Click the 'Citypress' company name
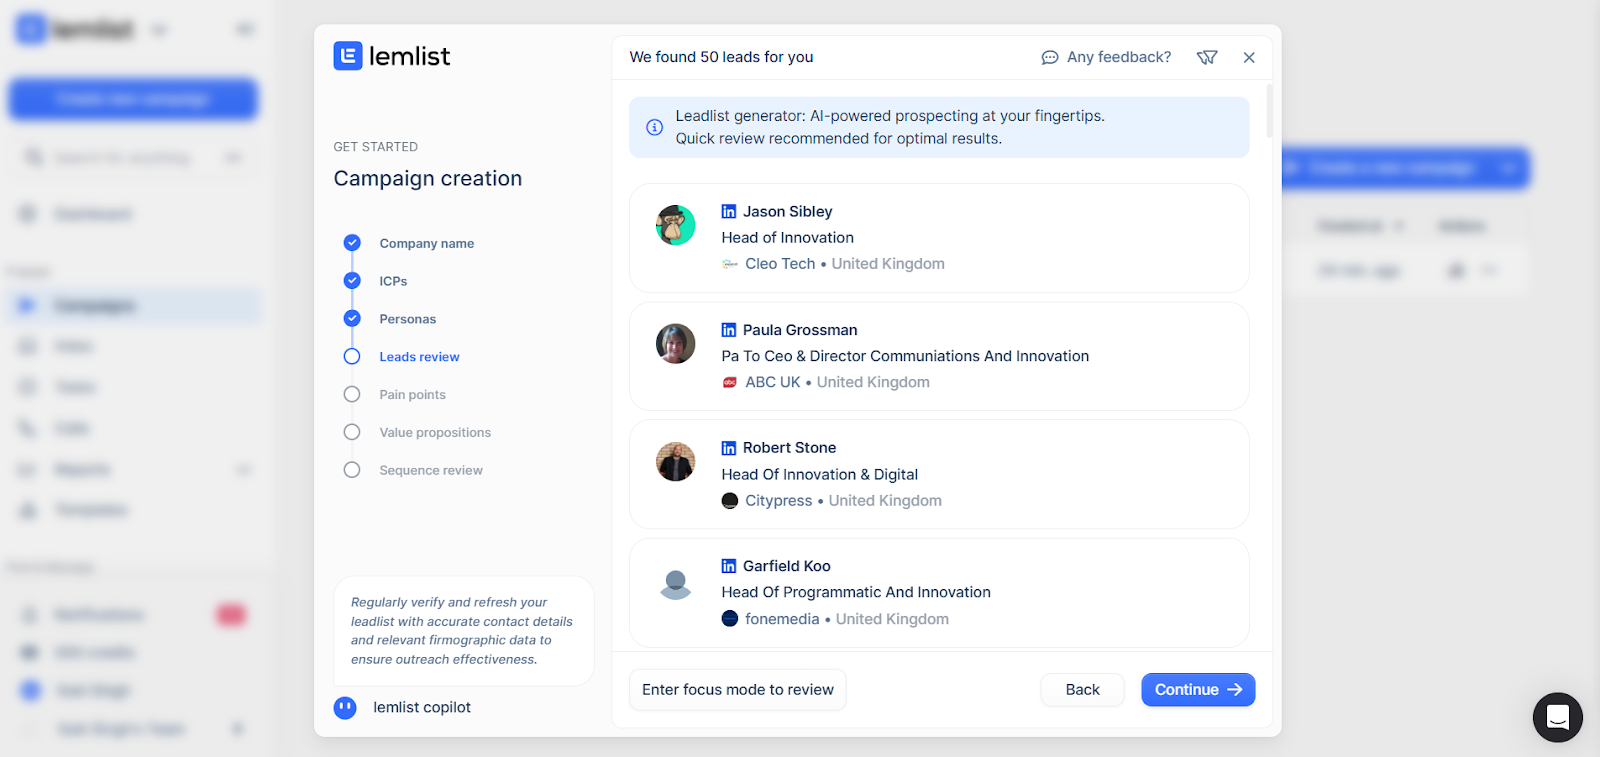The image size is (1600, 757). [x=778, y=501]
